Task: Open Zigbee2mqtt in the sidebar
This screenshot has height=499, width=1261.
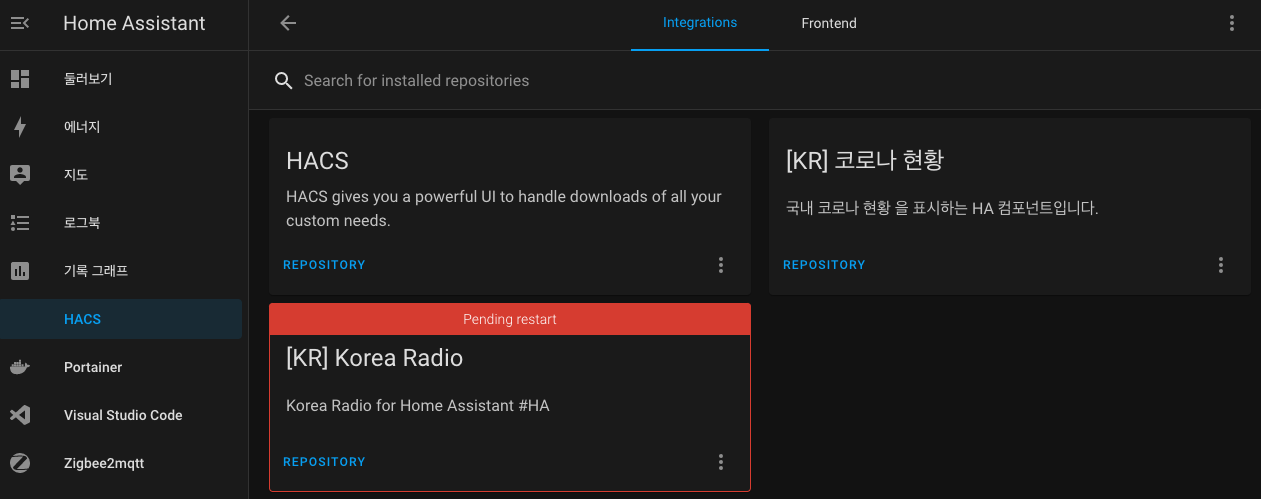Action: [x=121, y=463]
